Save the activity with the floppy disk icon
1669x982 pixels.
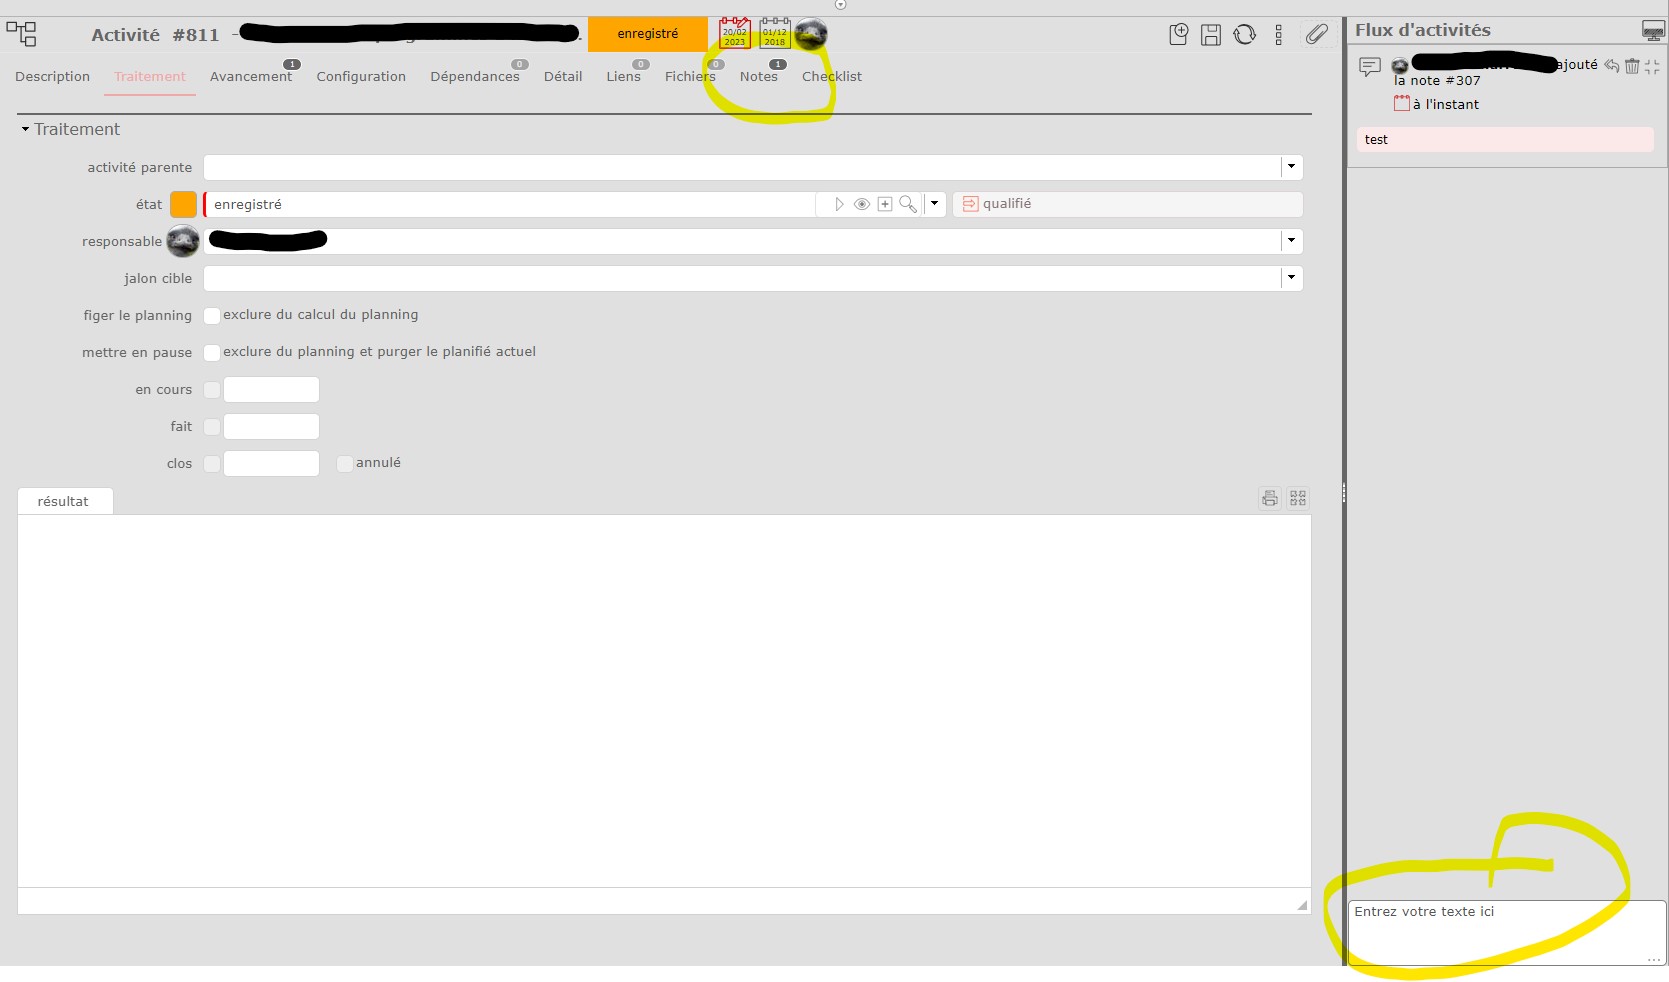(1211, 35)
